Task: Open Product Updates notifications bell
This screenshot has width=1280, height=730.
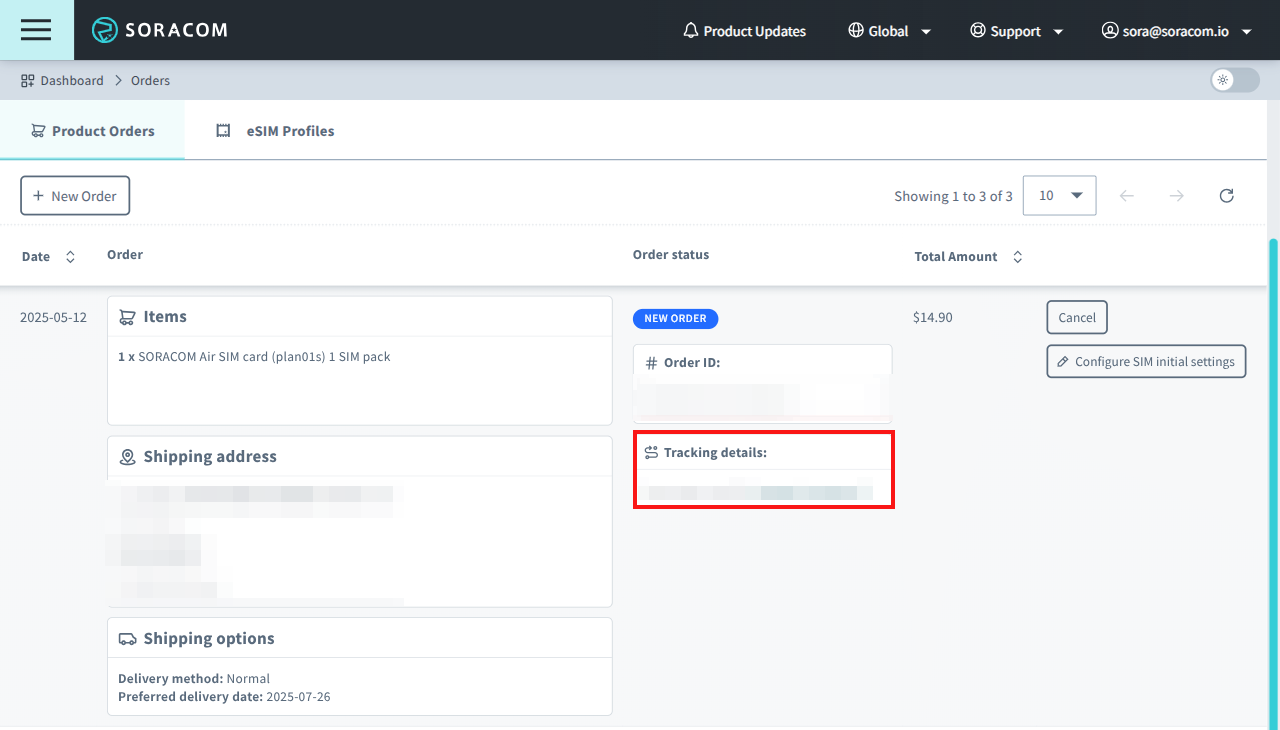Action: click(690, 30)
